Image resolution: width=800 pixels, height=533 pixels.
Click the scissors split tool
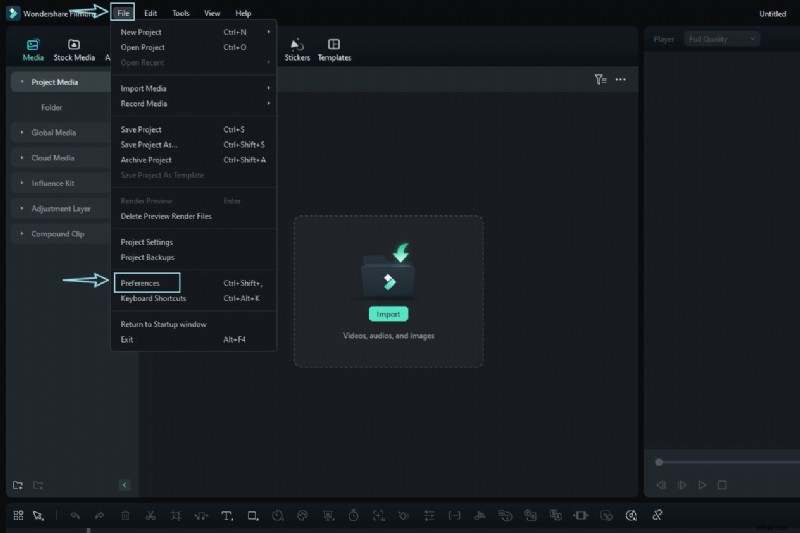(150, 515)
